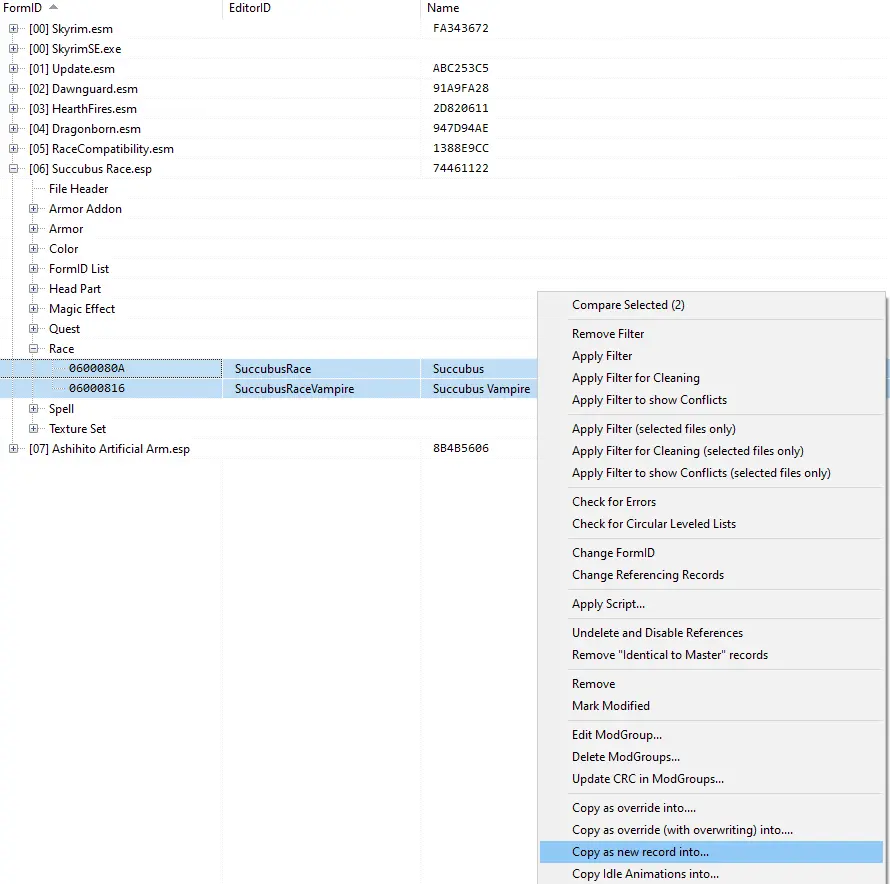
Task: Click the SuccubusRaceVampire EditorID cell
Action: point(321,389)
